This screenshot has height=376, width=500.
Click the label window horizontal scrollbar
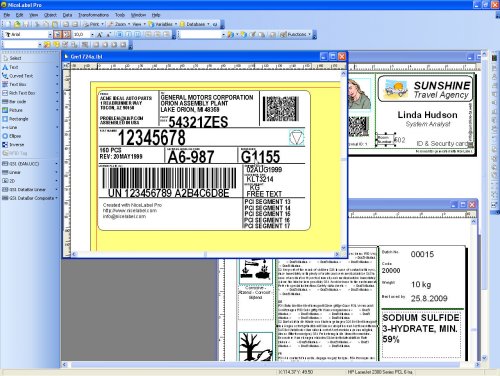tap(205, 254)
